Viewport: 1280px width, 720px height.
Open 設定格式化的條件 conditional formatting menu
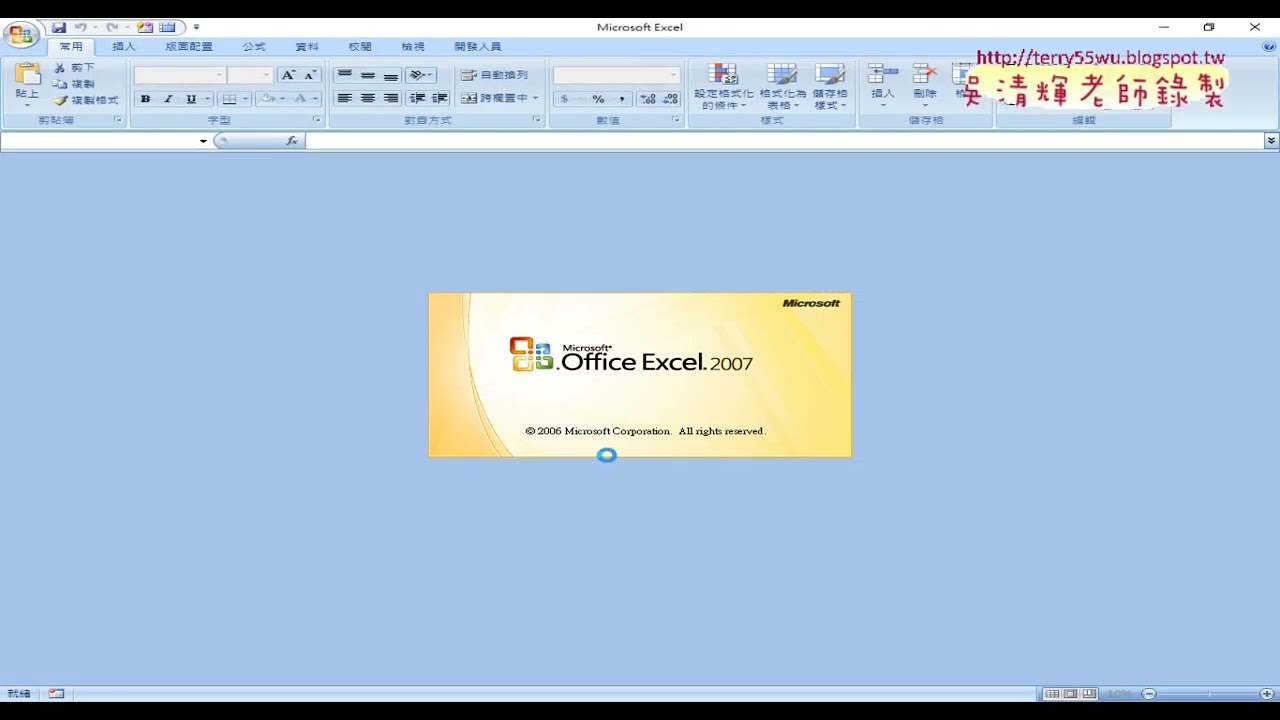[x=724, y=87]
